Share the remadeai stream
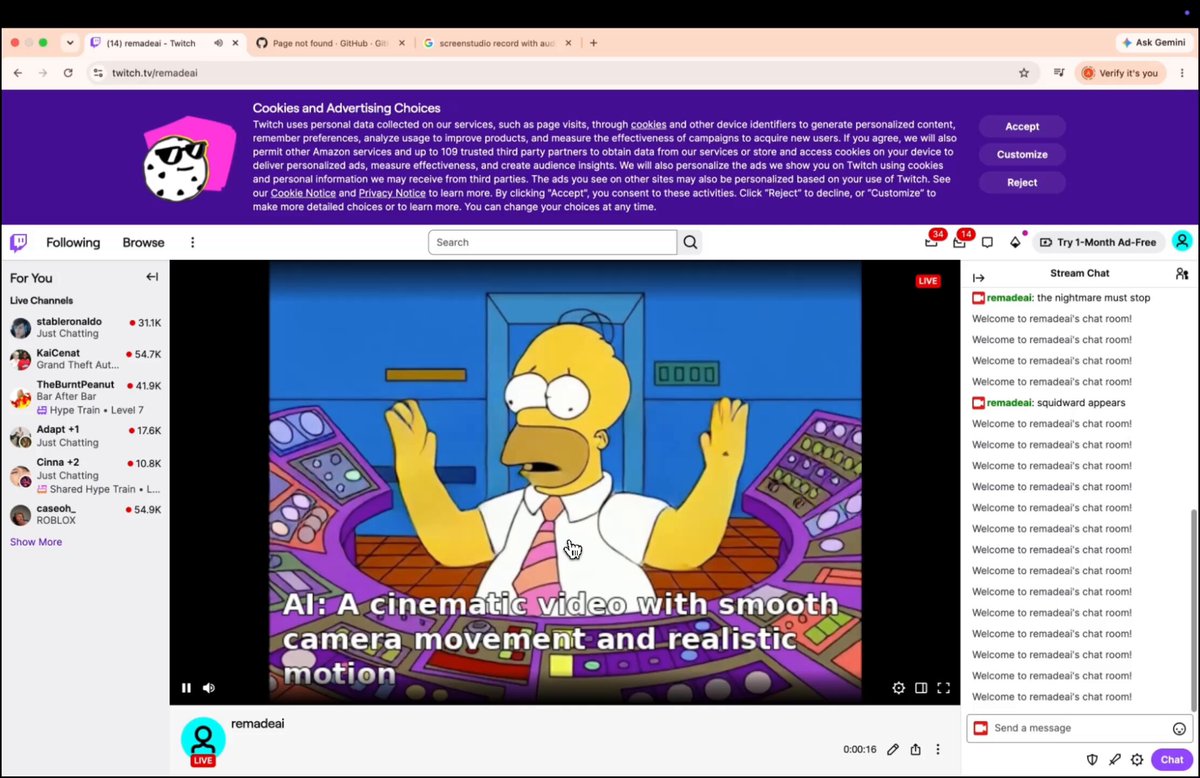The width and height of the screenshot is (1200, 778). pyautogui.click(x=915, y=750)
